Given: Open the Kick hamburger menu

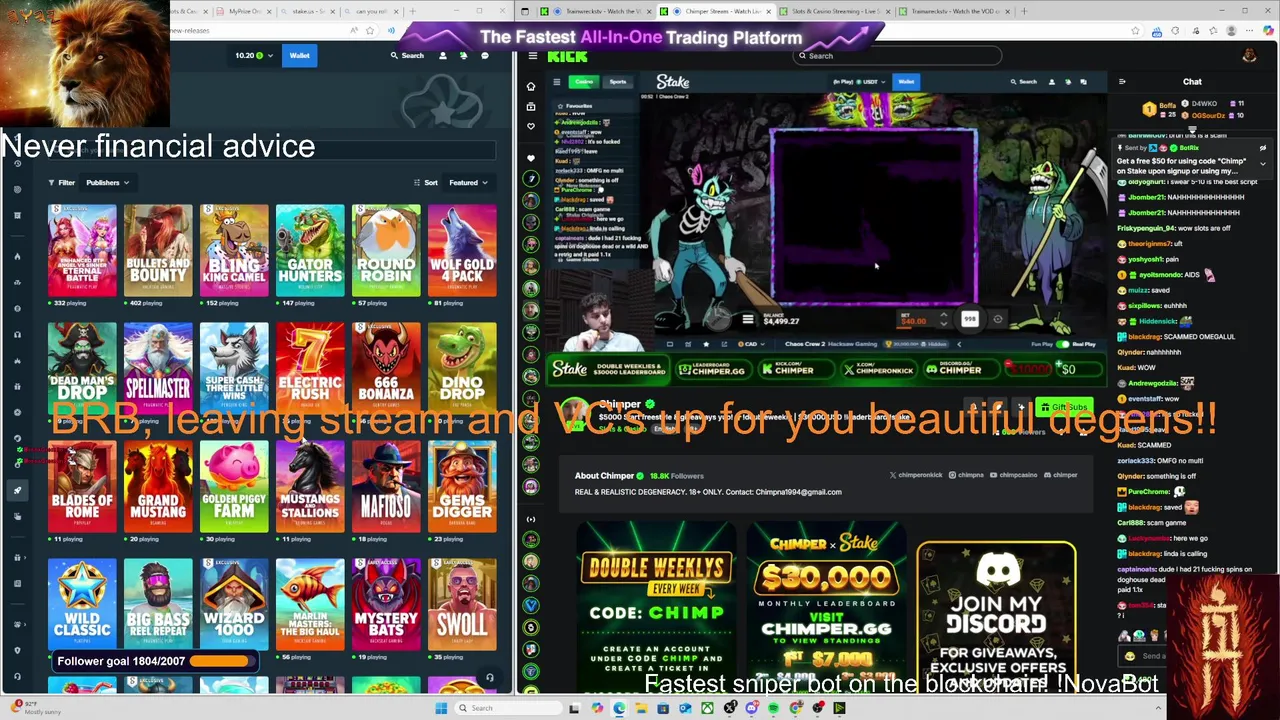Looking at the screenshot, I should click(533, 56).
